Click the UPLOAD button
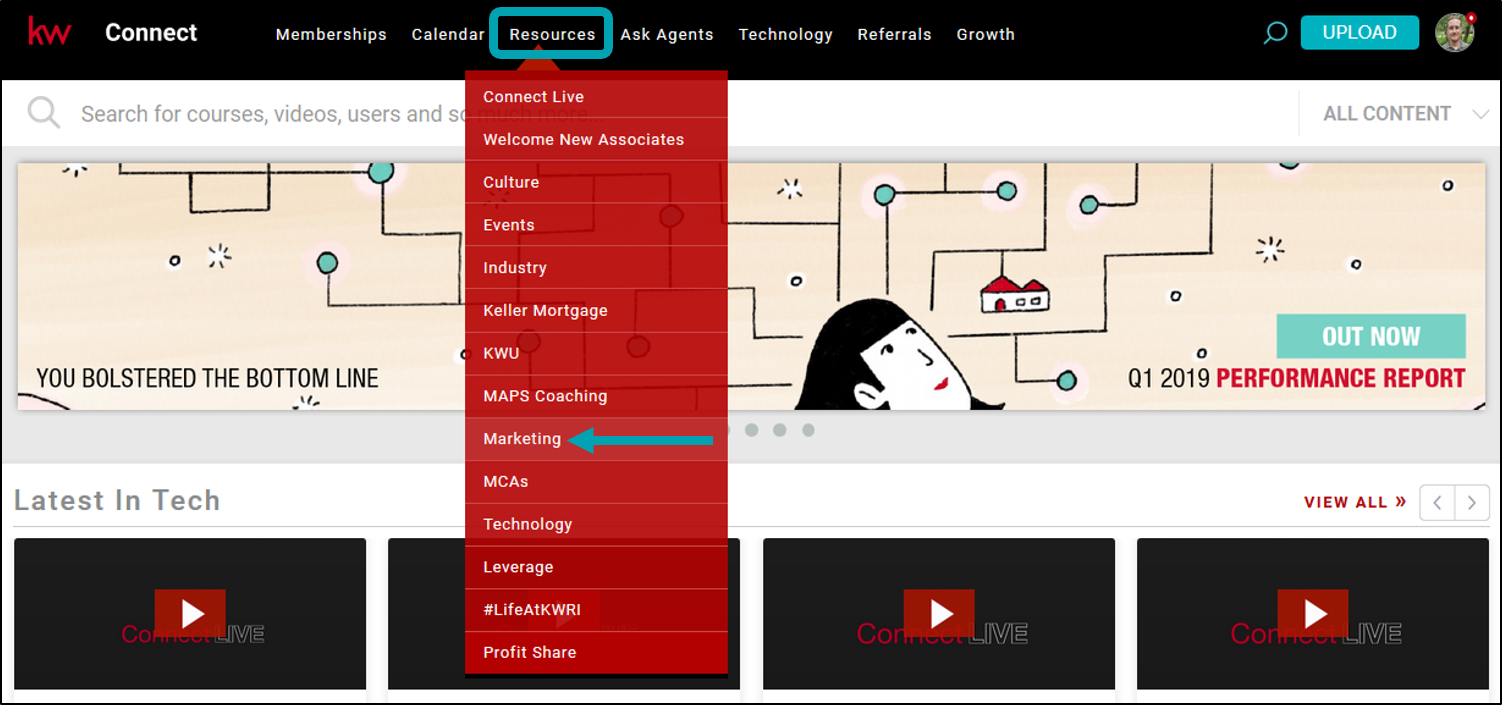This screenshot has width=1502, height=705. pos(1359,31)
